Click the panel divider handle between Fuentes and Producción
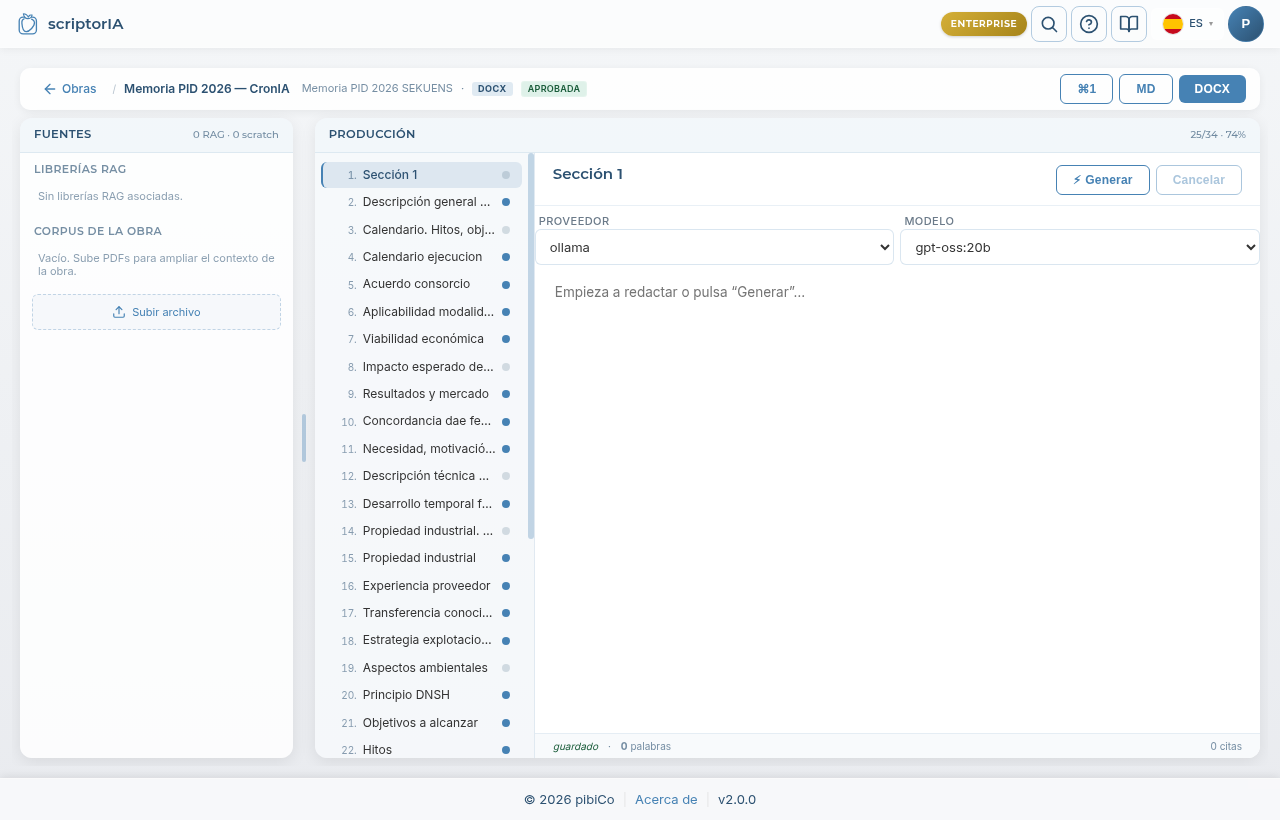The width and height of the screenshot is (1280, 820). (304, 438)
